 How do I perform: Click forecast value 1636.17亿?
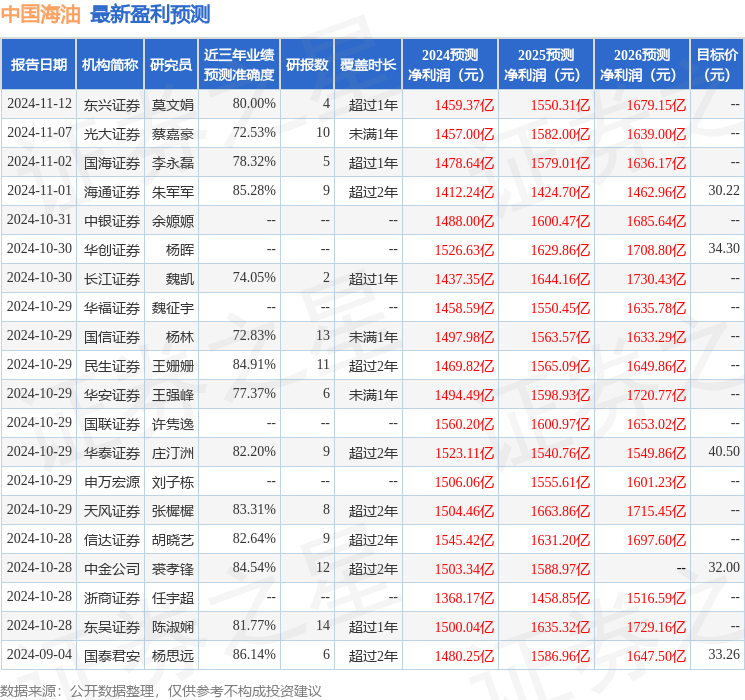click(x=656, y=163)
